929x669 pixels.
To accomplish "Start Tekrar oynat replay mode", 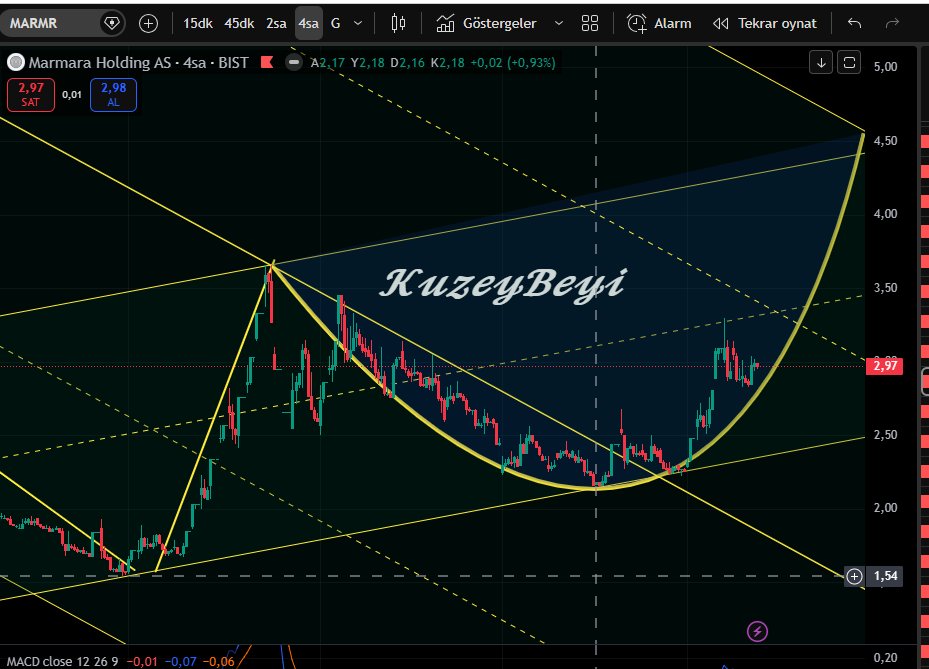I will 764,23.
